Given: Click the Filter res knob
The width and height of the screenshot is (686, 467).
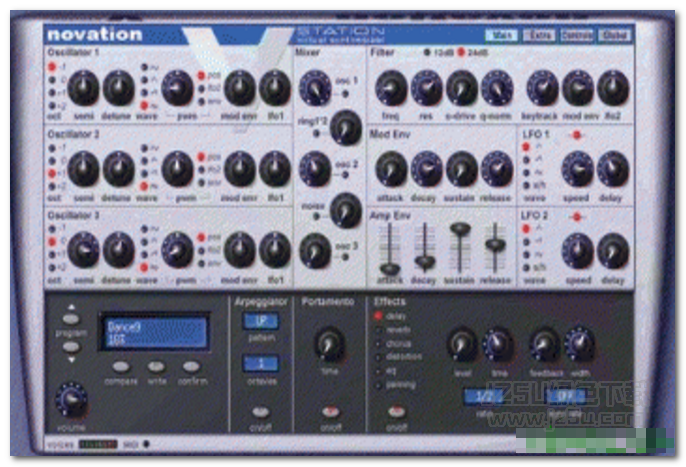Looking at the screenshot, I should [427, 88].
